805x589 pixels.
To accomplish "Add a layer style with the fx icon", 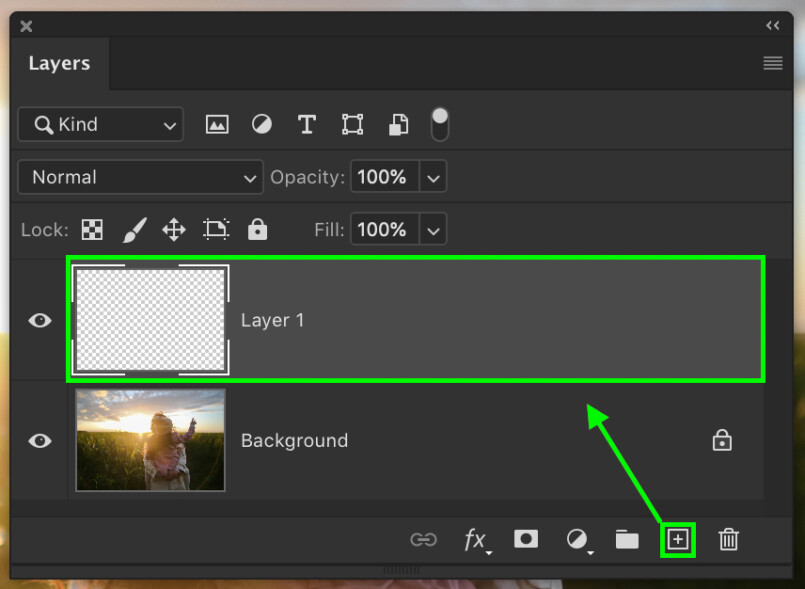I will tap(476, 539).
